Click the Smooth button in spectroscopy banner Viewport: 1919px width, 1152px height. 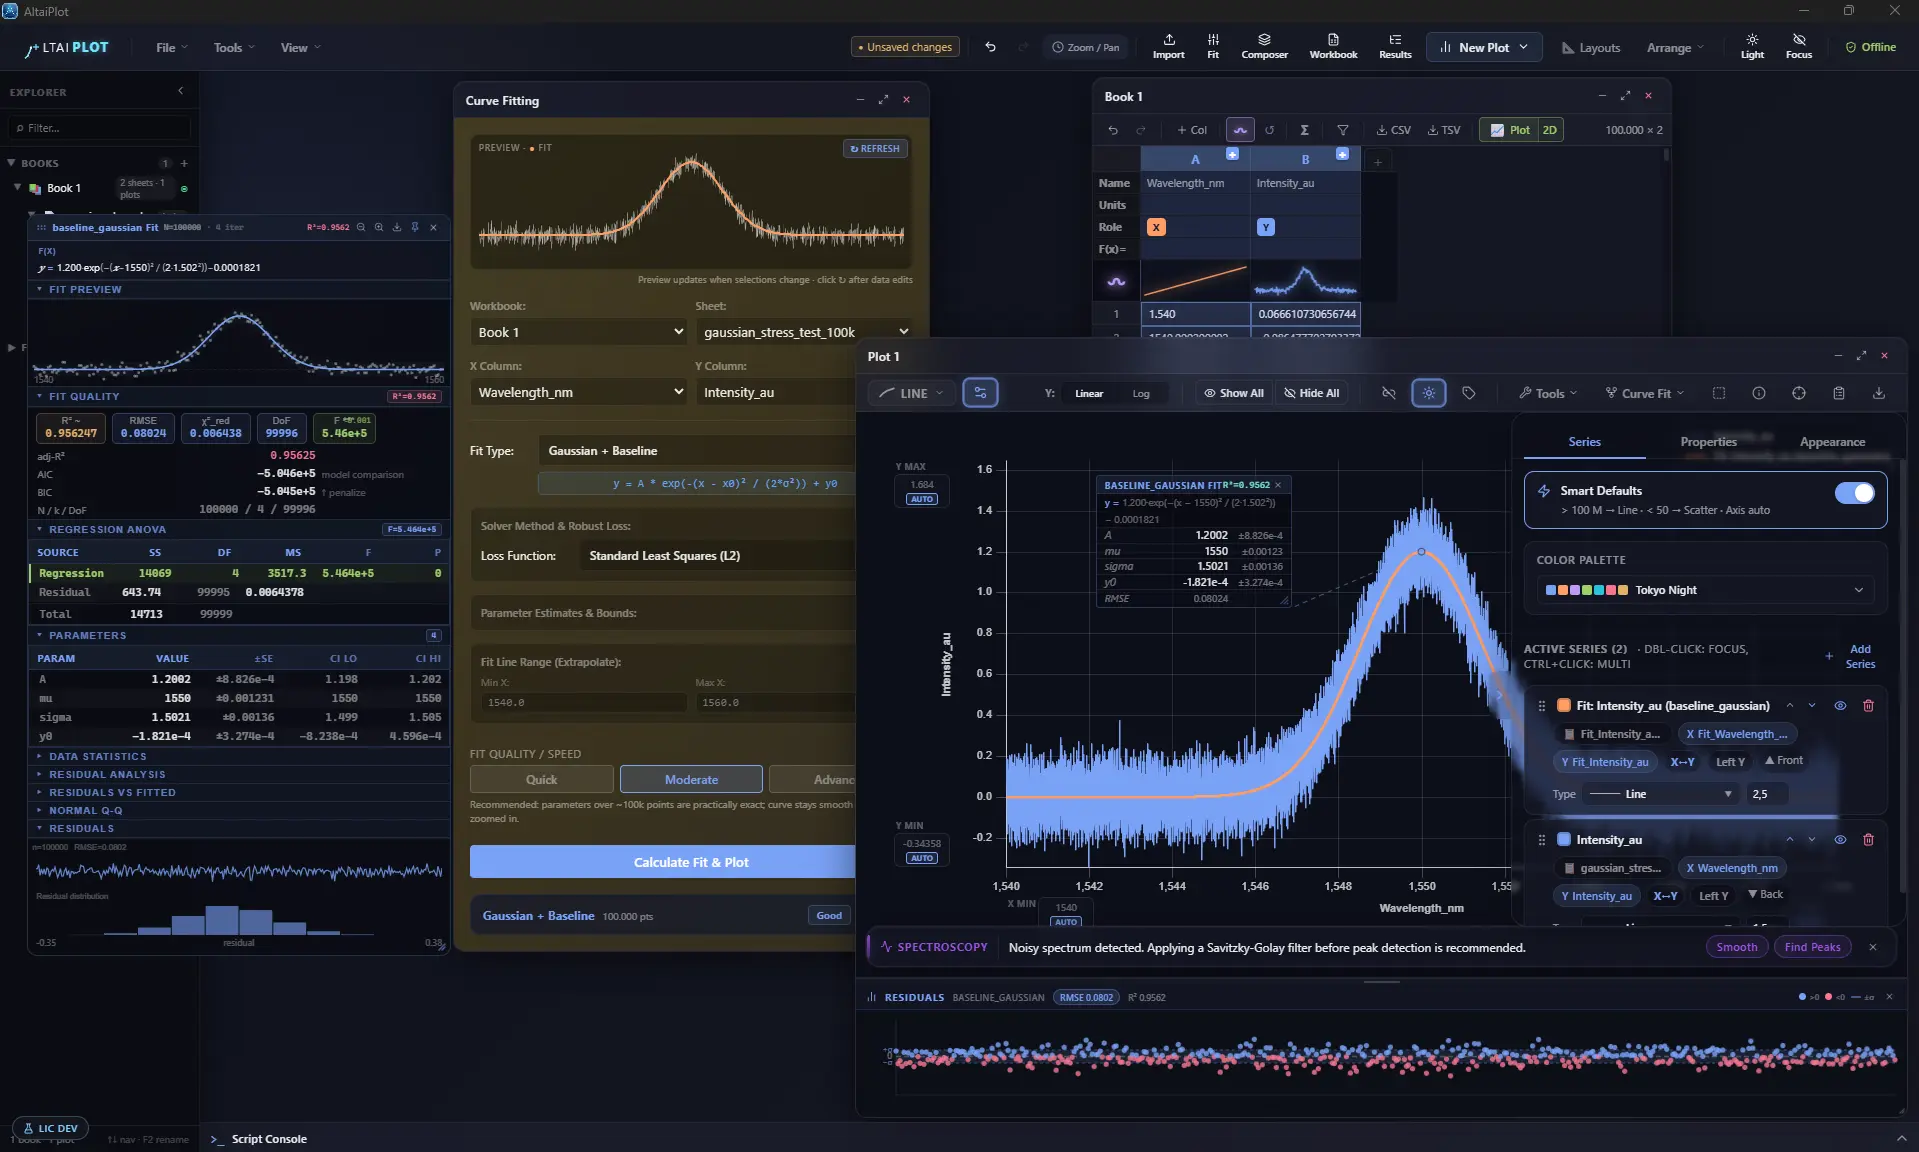click(1736, 947)
